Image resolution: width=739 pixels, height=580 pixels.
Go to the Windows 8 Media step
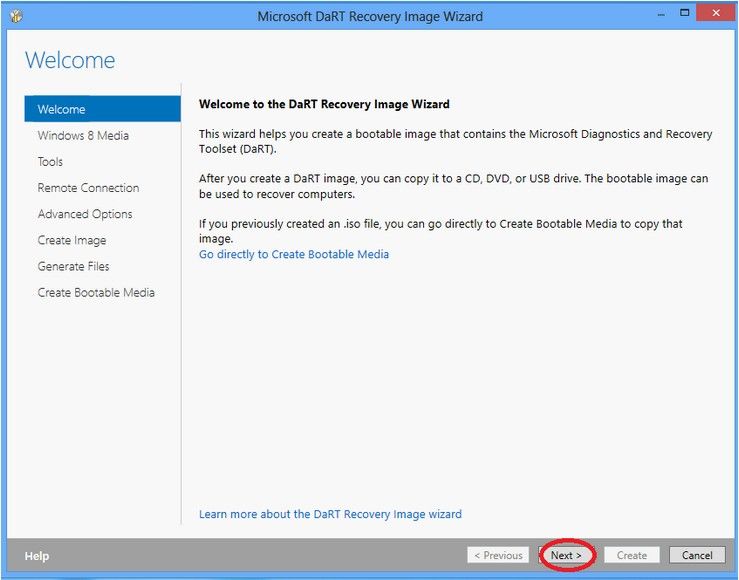tap(83, 136)
